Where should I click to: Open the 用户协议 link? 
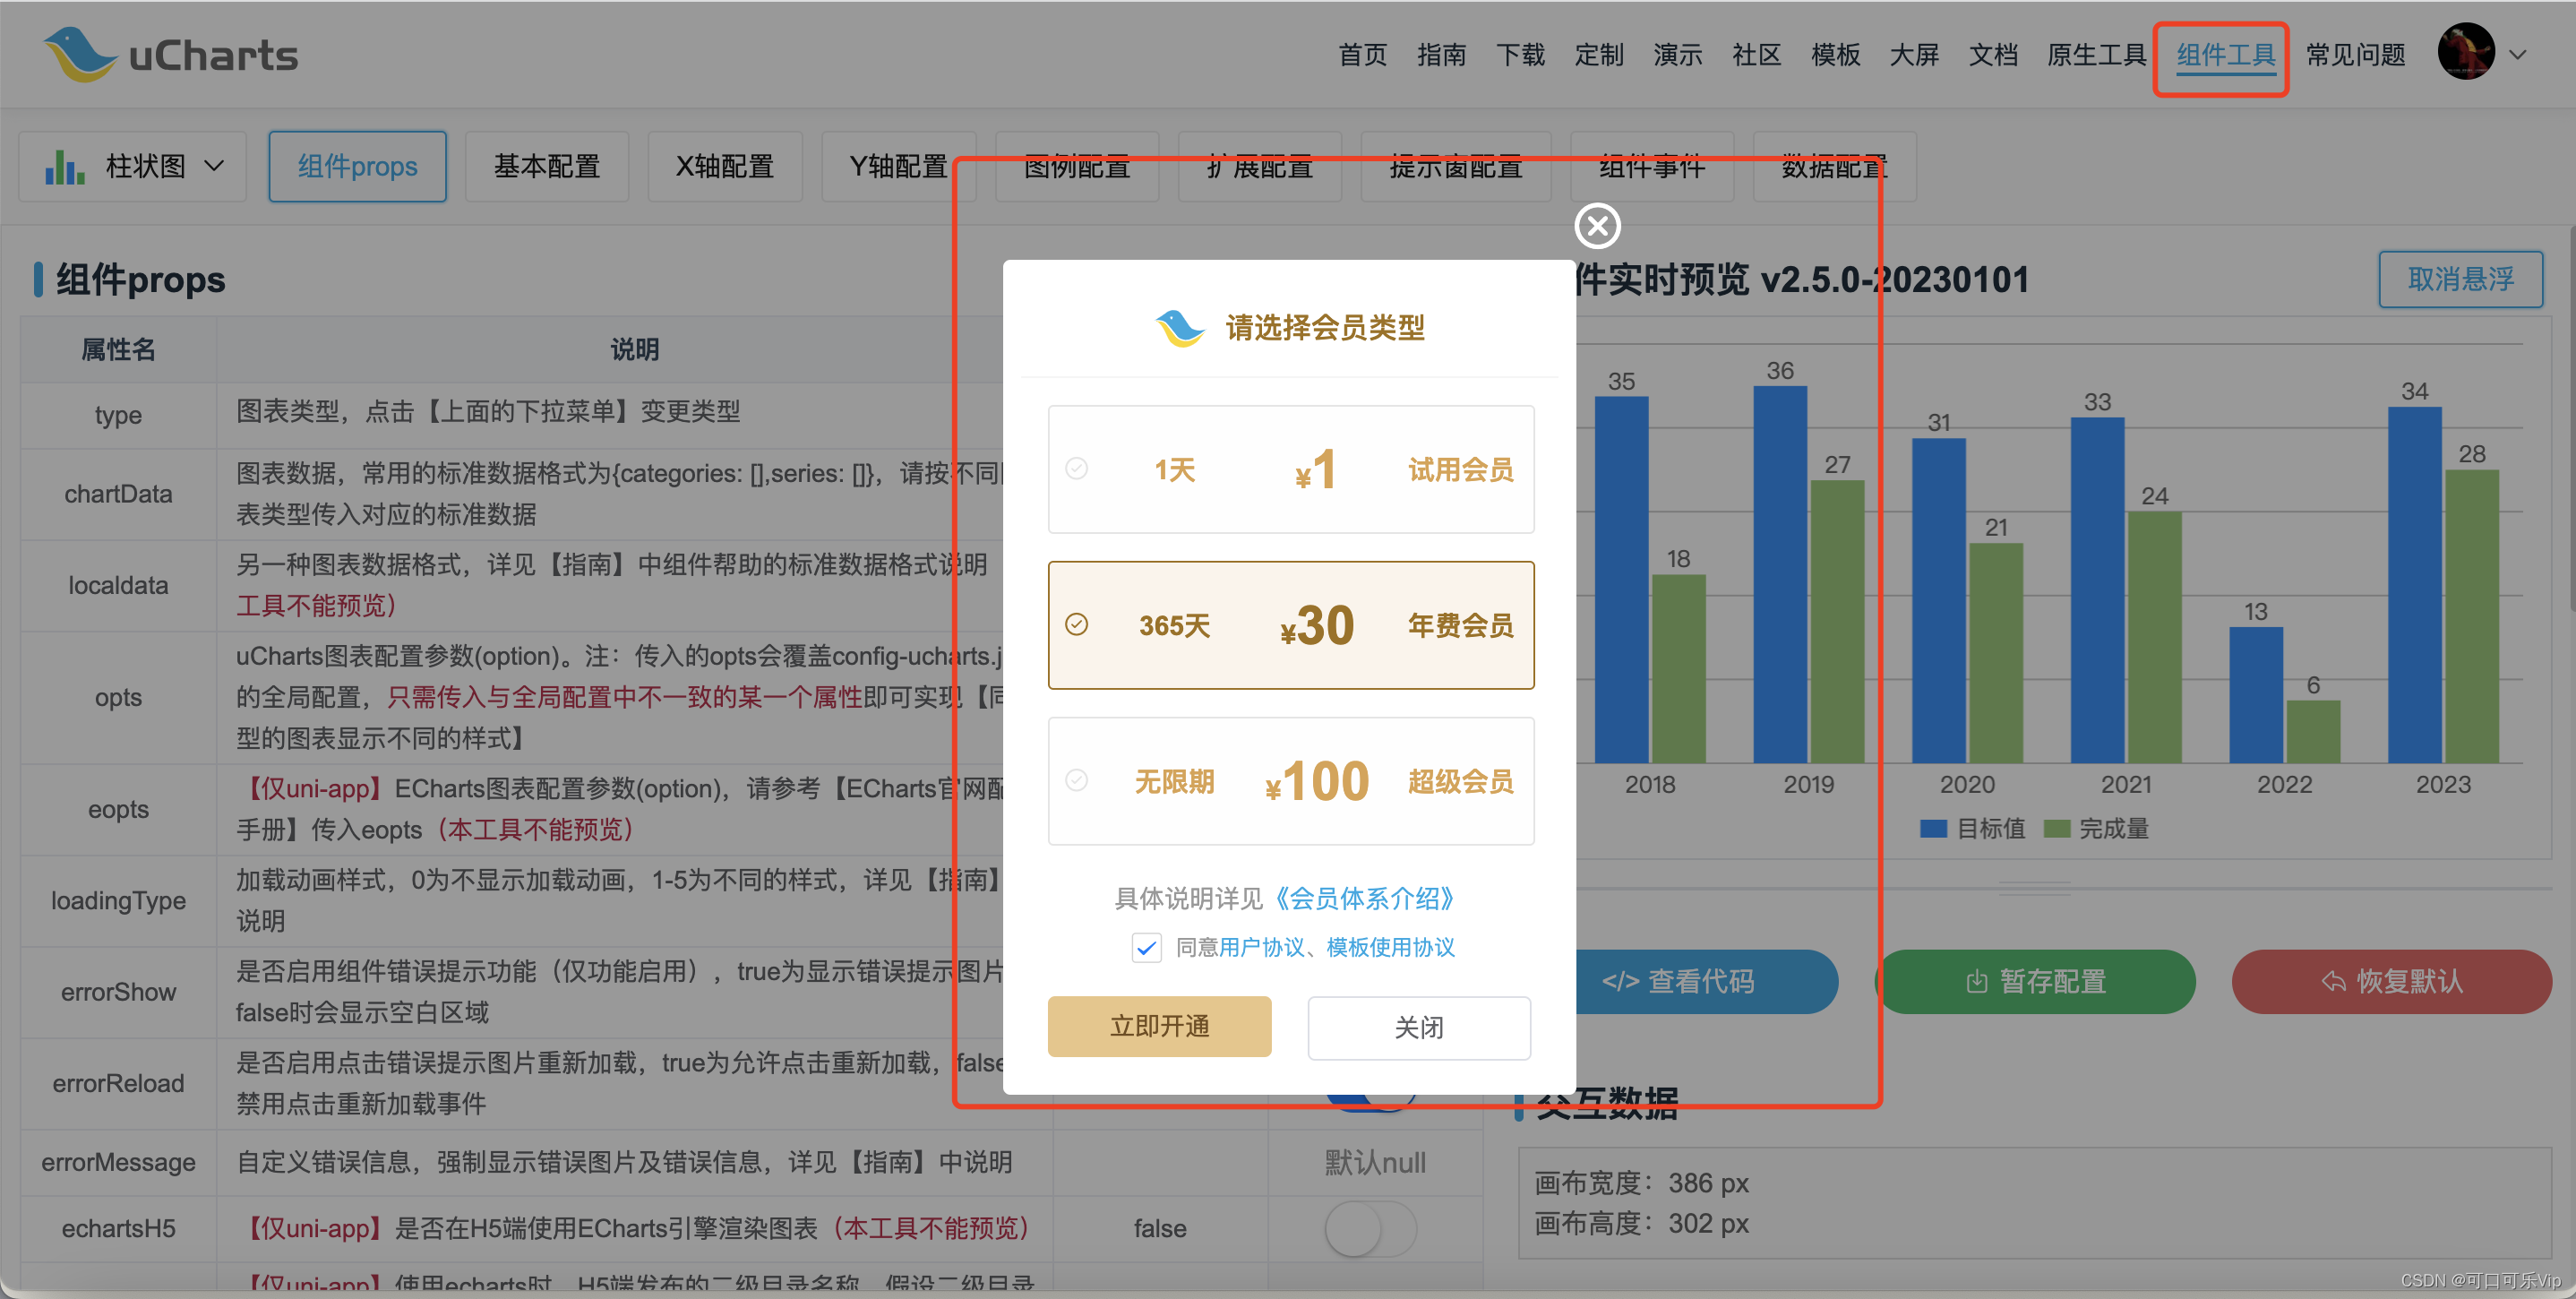click(1261, 947)
